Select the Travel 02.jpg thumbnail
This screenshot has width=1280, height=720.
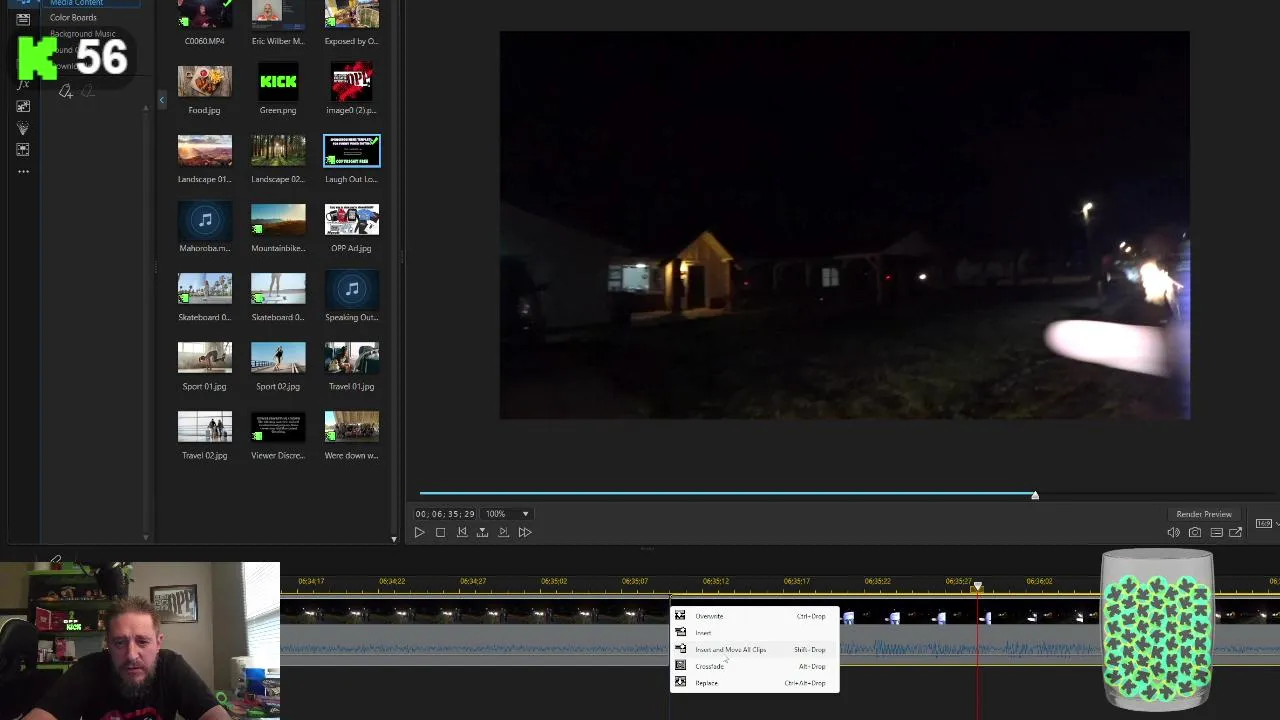204,427
